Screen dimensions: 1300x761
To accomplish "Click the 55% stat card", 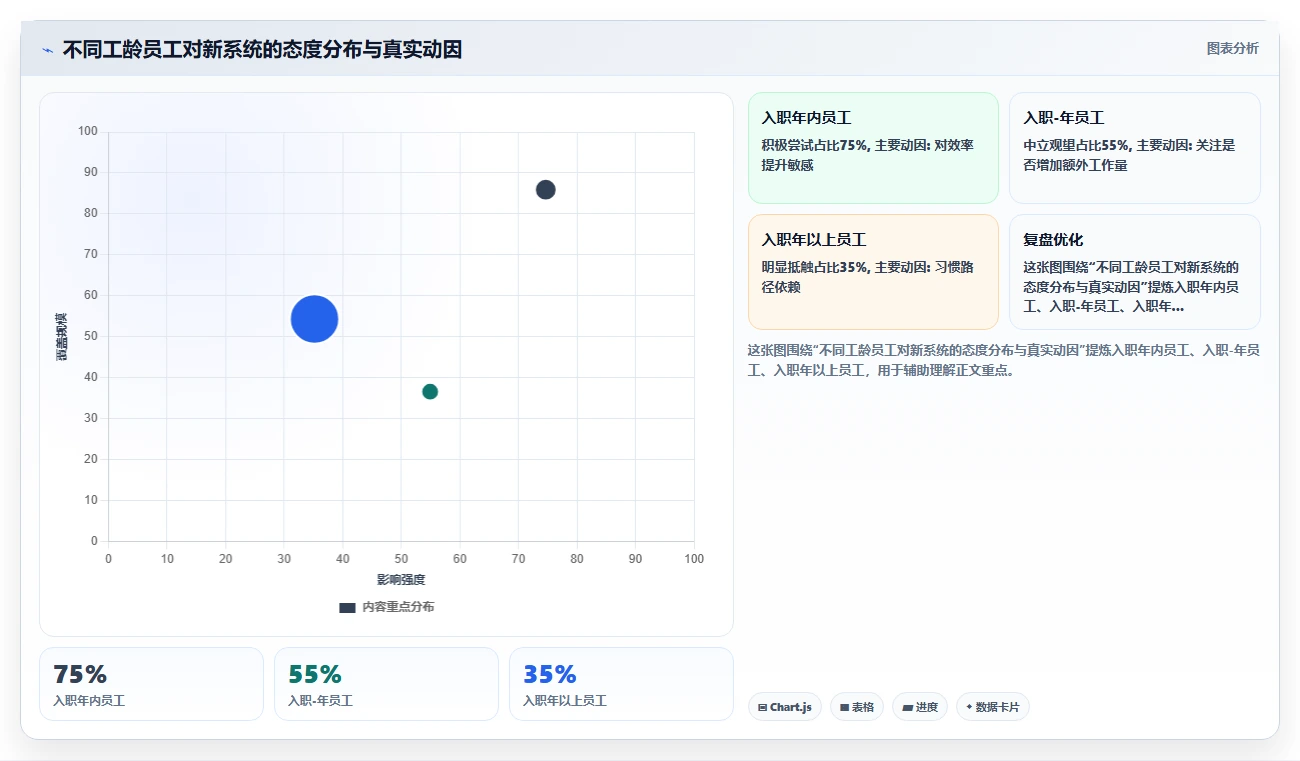I will pyautogui.click(x=386, y=684).
